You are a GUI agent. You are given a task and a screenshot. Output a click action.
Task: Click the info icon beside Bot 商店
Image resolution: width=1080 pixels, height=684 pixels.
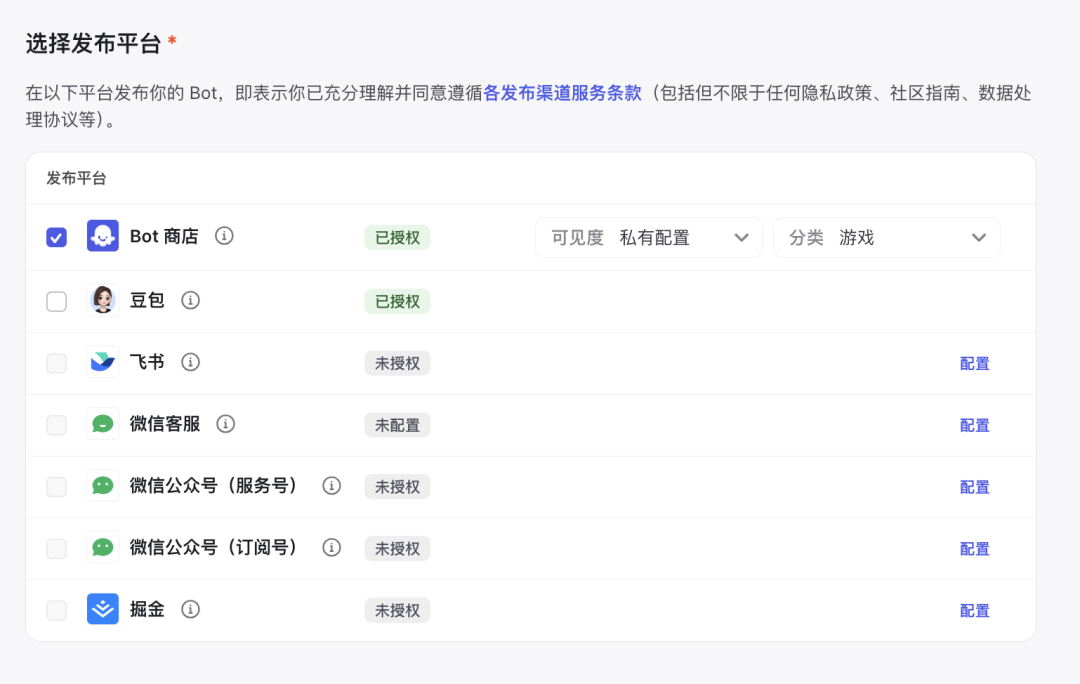[x=225, y=236]
